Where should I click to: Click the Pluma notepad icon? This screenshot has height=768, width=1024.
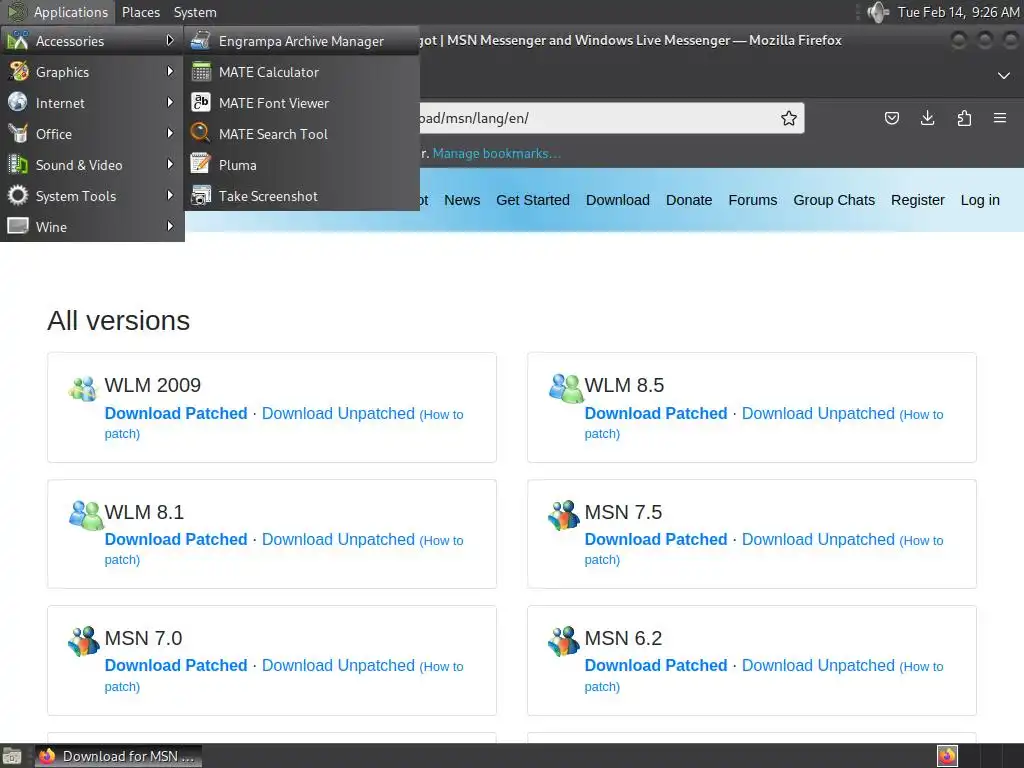pos(200,164)
